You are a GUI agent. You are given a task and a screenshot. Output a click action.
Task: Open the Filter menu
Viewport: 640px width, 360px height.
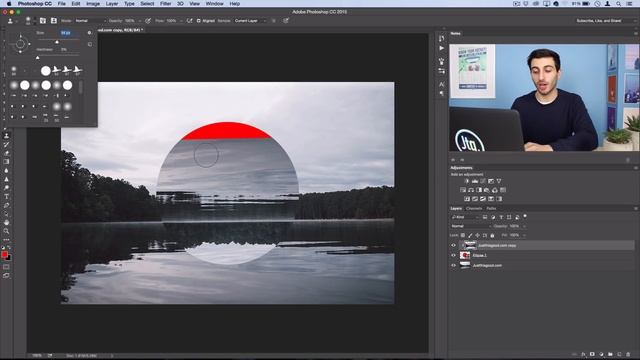click(165, 4)
